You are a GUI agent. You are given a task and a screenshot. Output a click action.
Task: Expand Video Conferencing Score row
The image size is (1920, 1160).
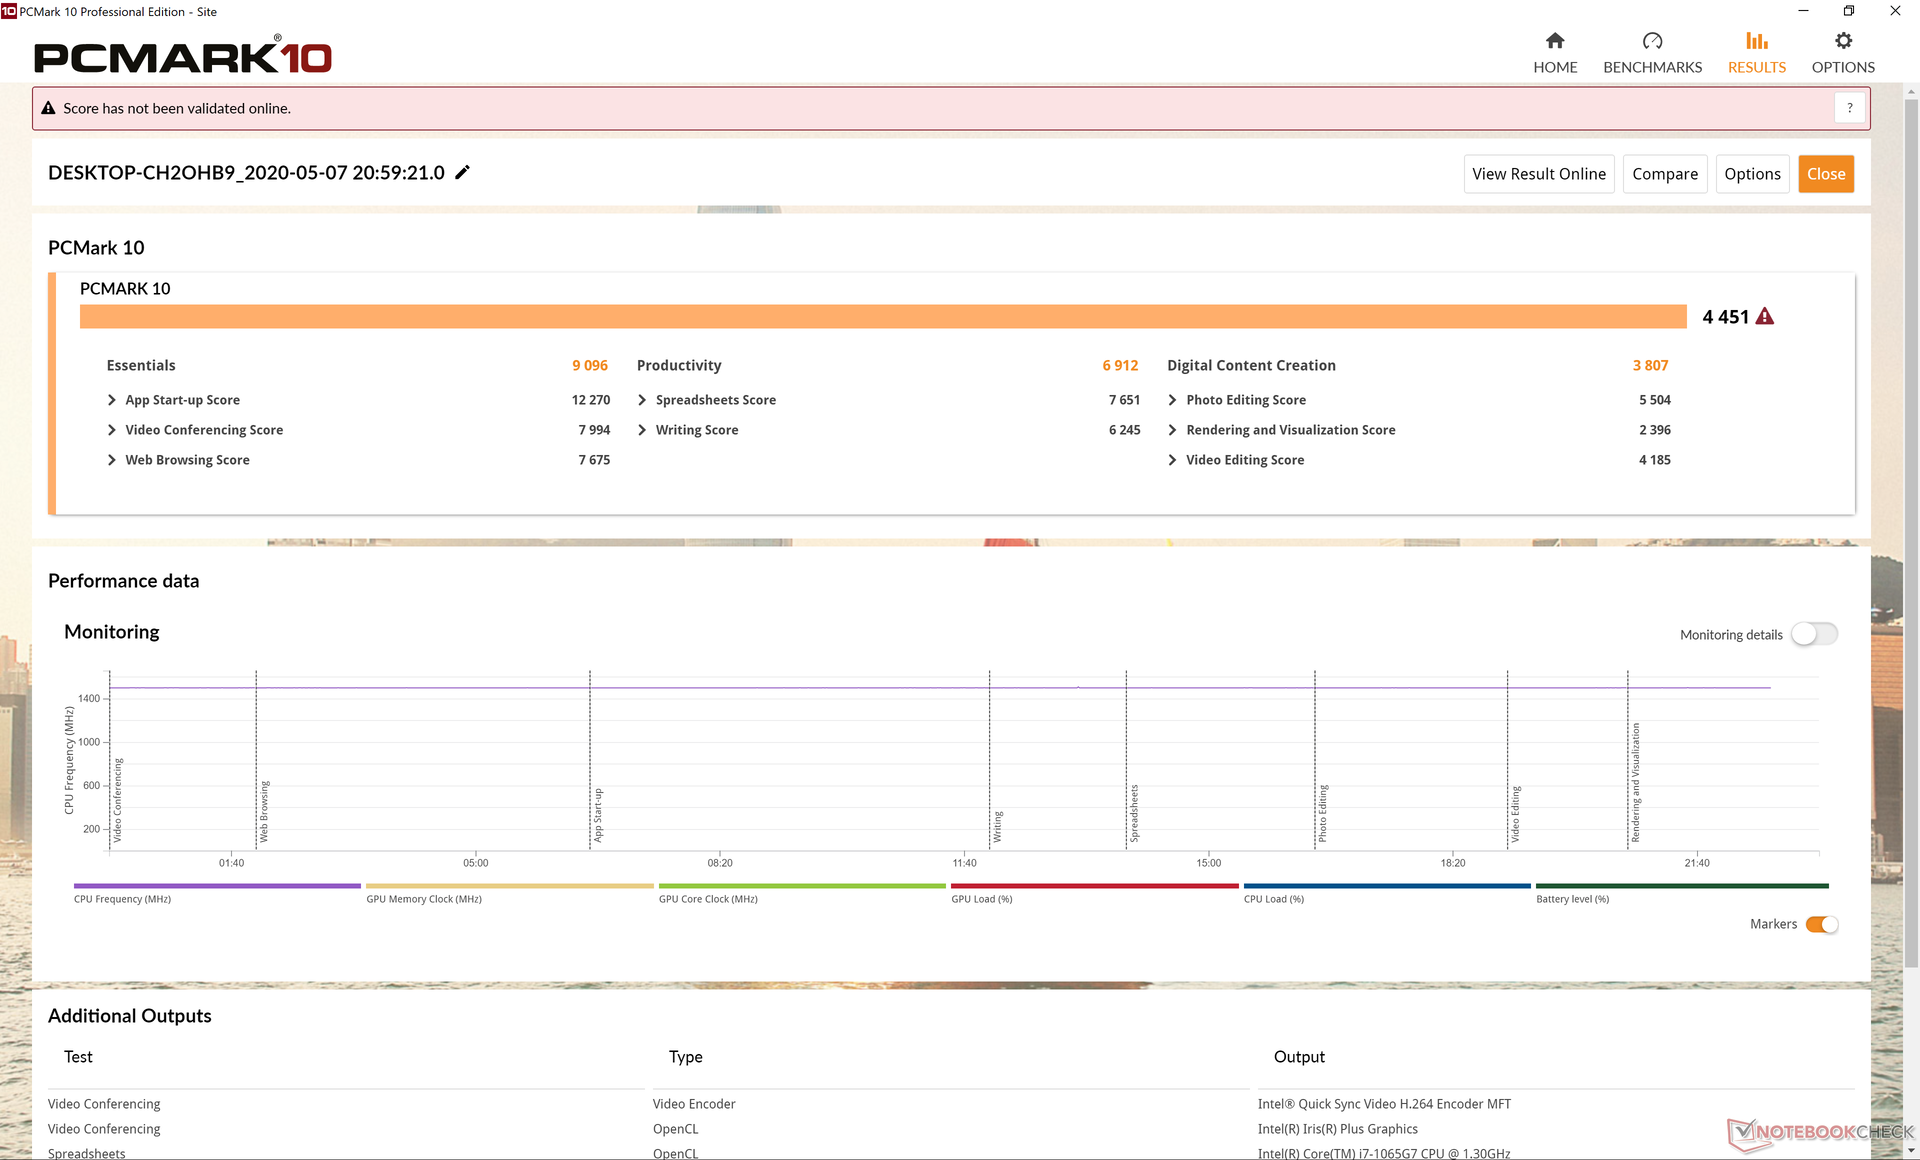(x=112, y=430)
